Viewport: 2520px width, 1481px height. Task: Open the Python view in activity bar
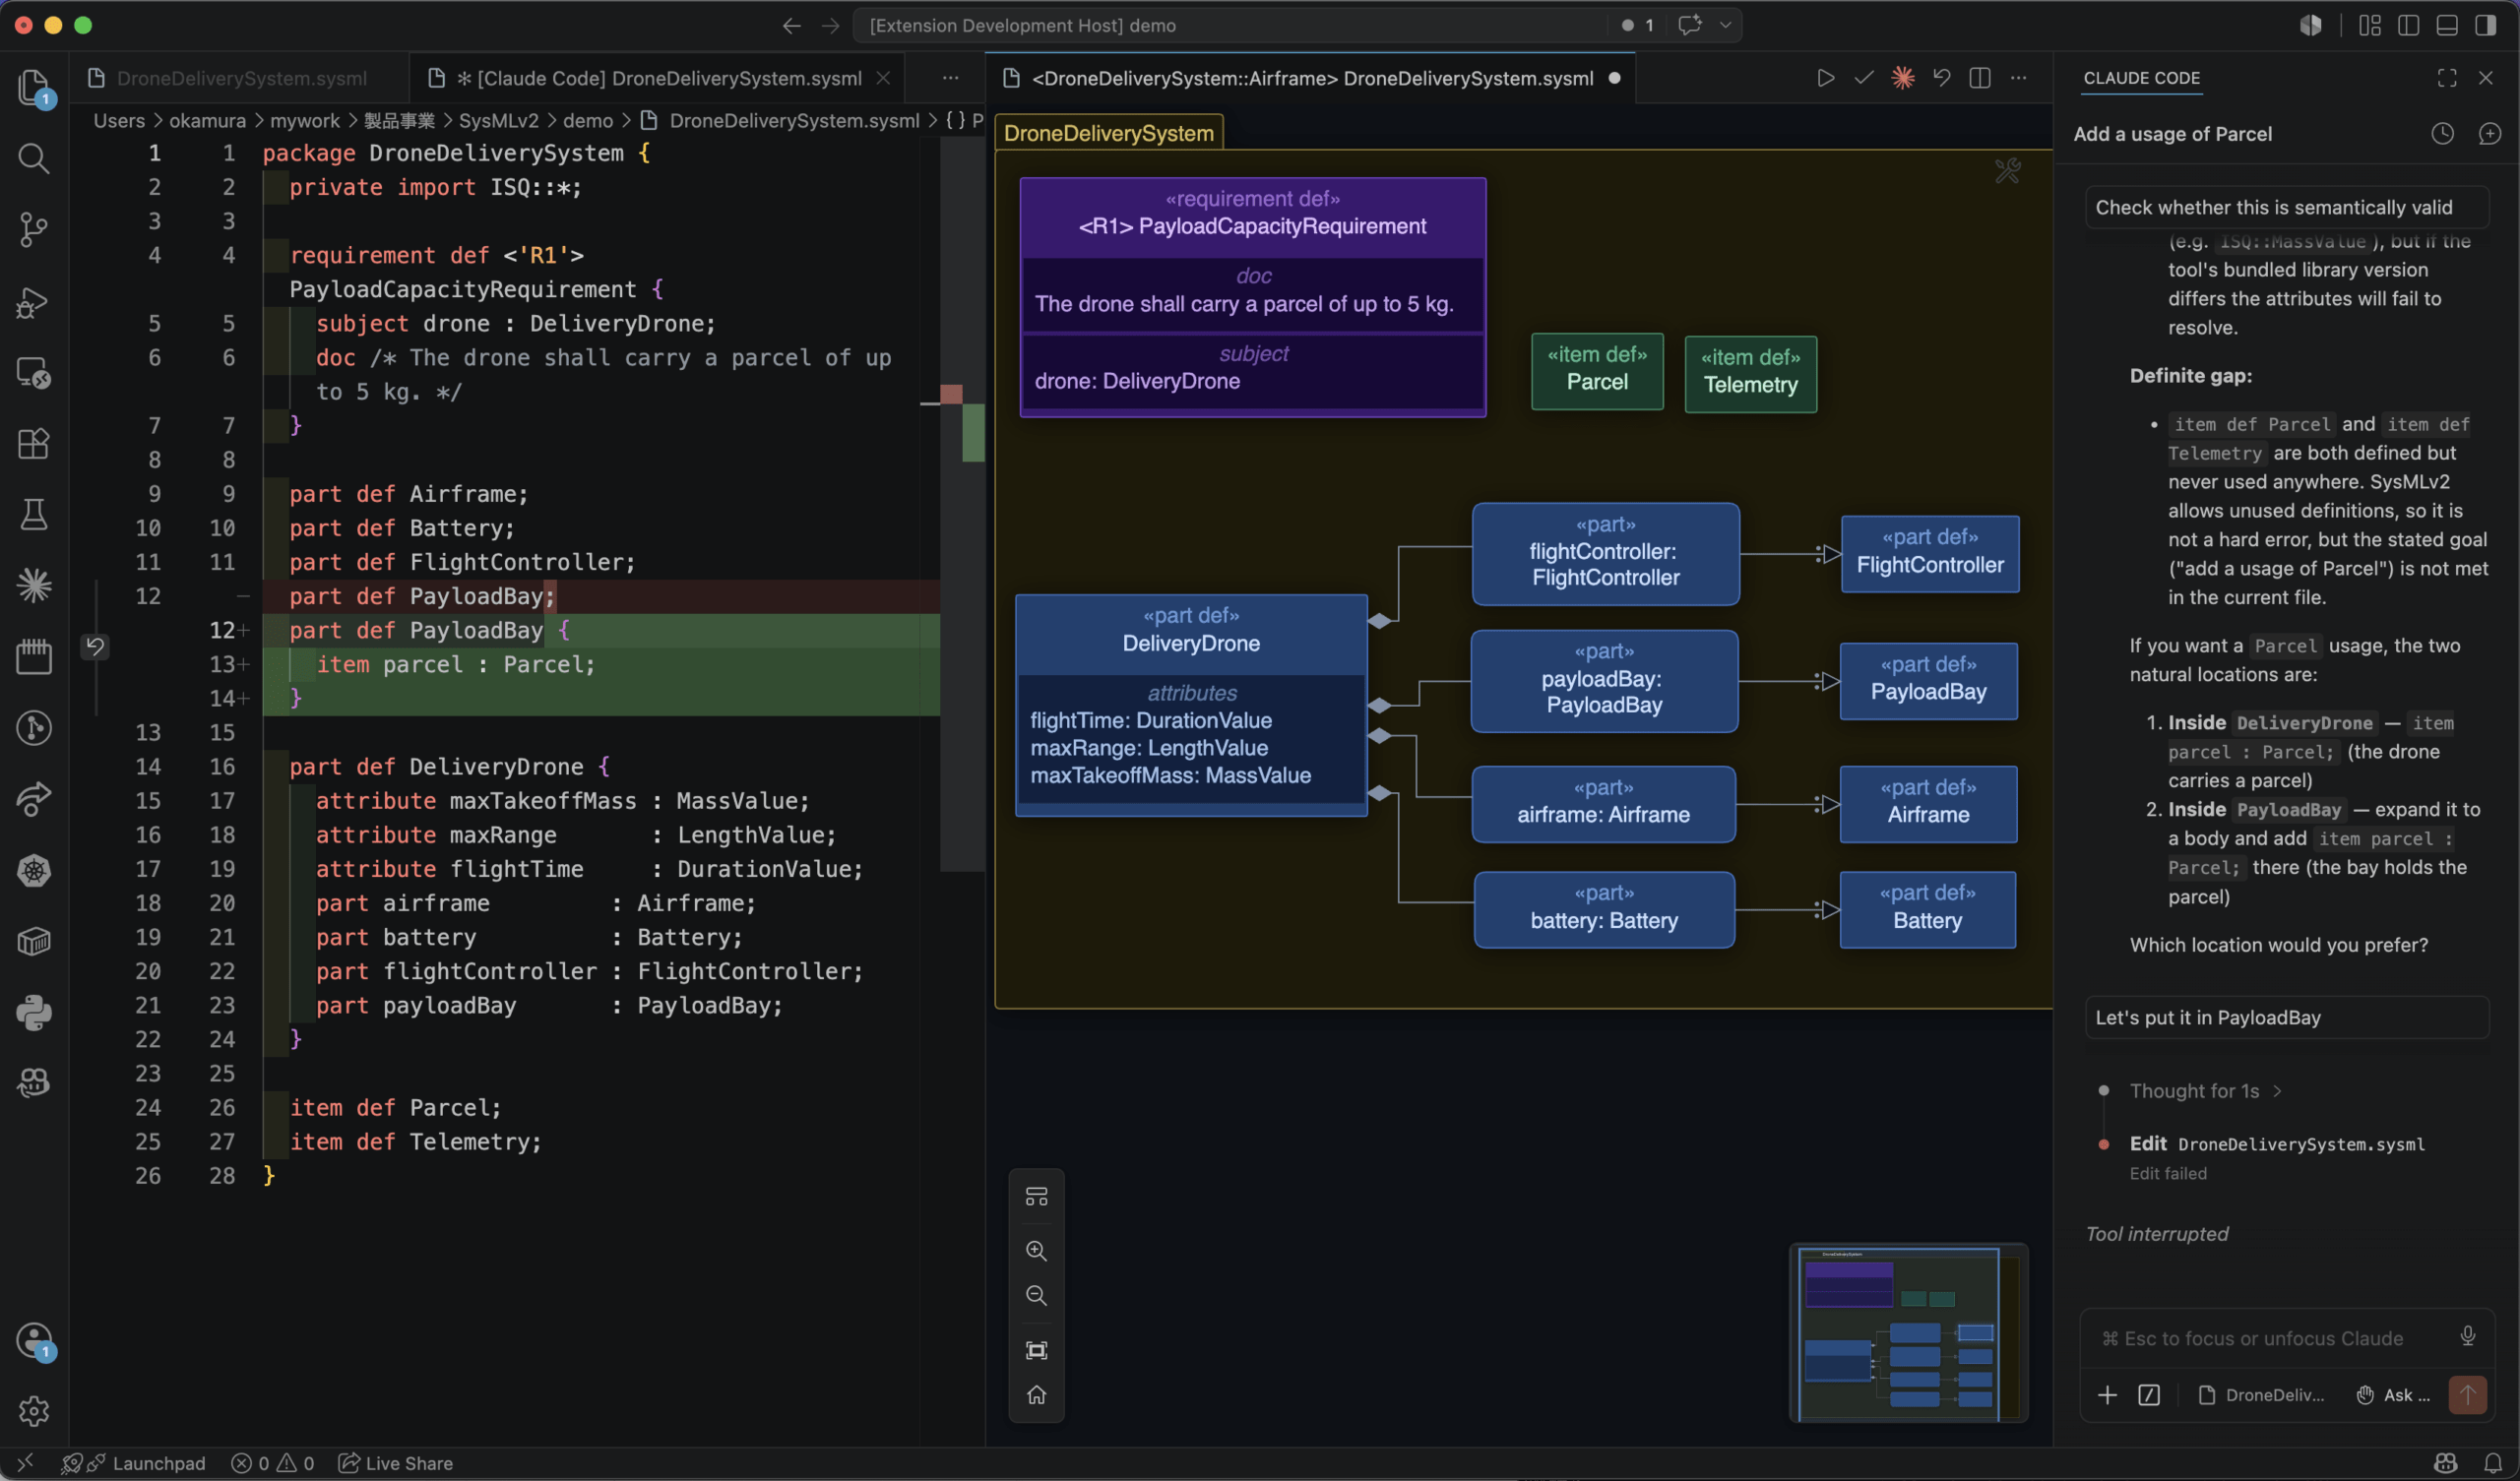coord(33,1012)
